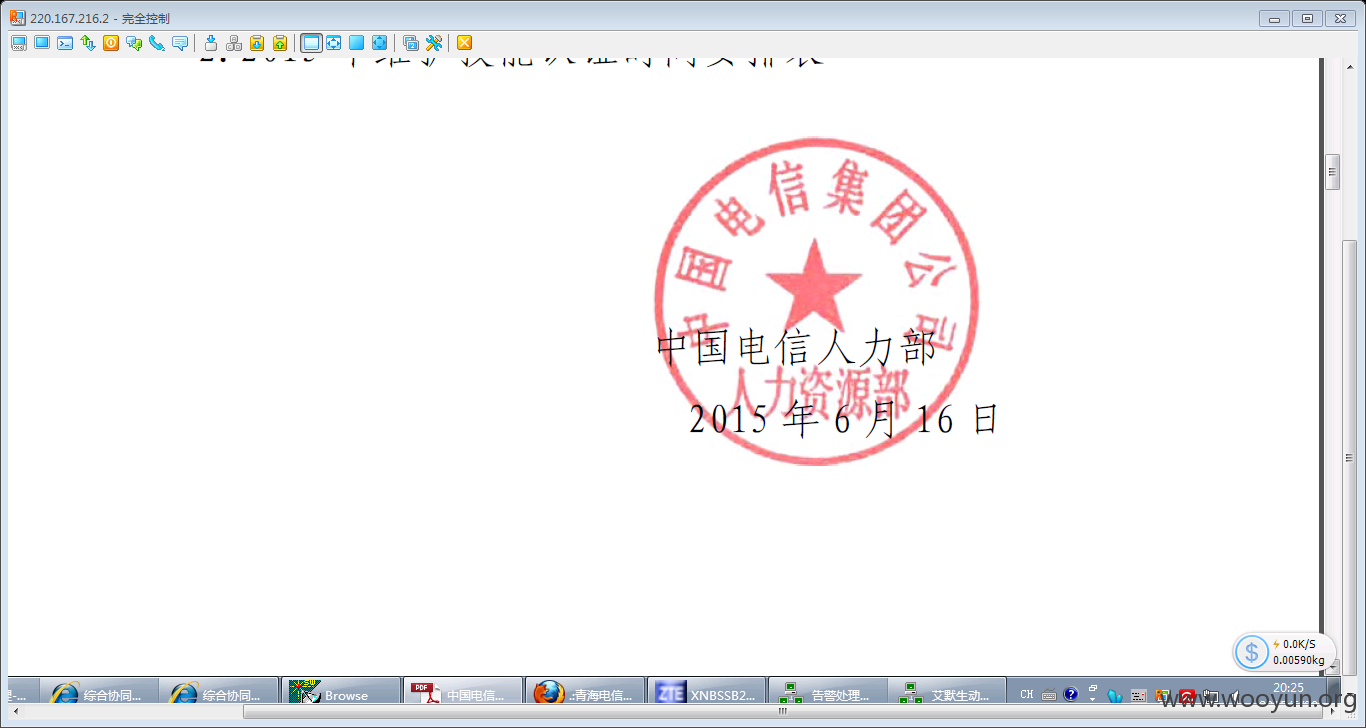
Task: Select Normal view mode icon
Action: pyautogui.click(x=311, y=43)
